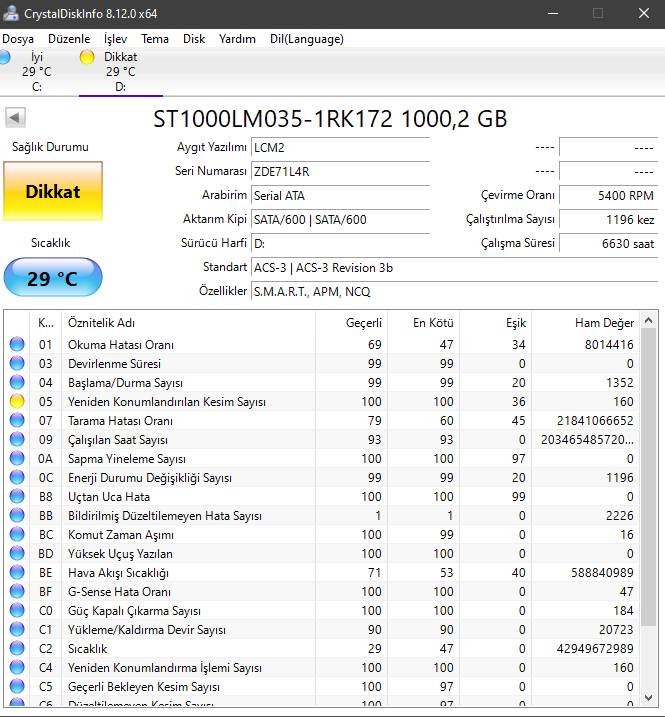This screenshot has width=665, height=717.
Task: Open the Disk menu
Action: pyautogui.click(x=194, y=39)
